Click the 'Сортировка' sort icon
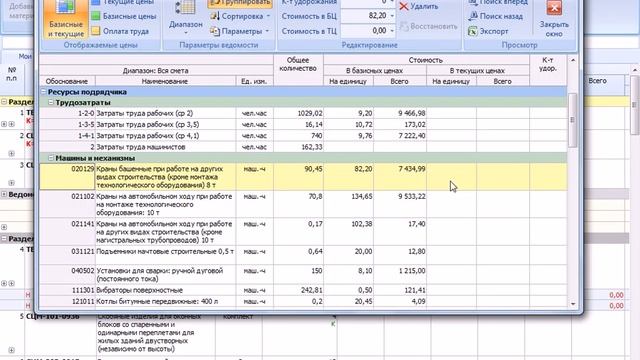640x360 pixels. [215, 16]
